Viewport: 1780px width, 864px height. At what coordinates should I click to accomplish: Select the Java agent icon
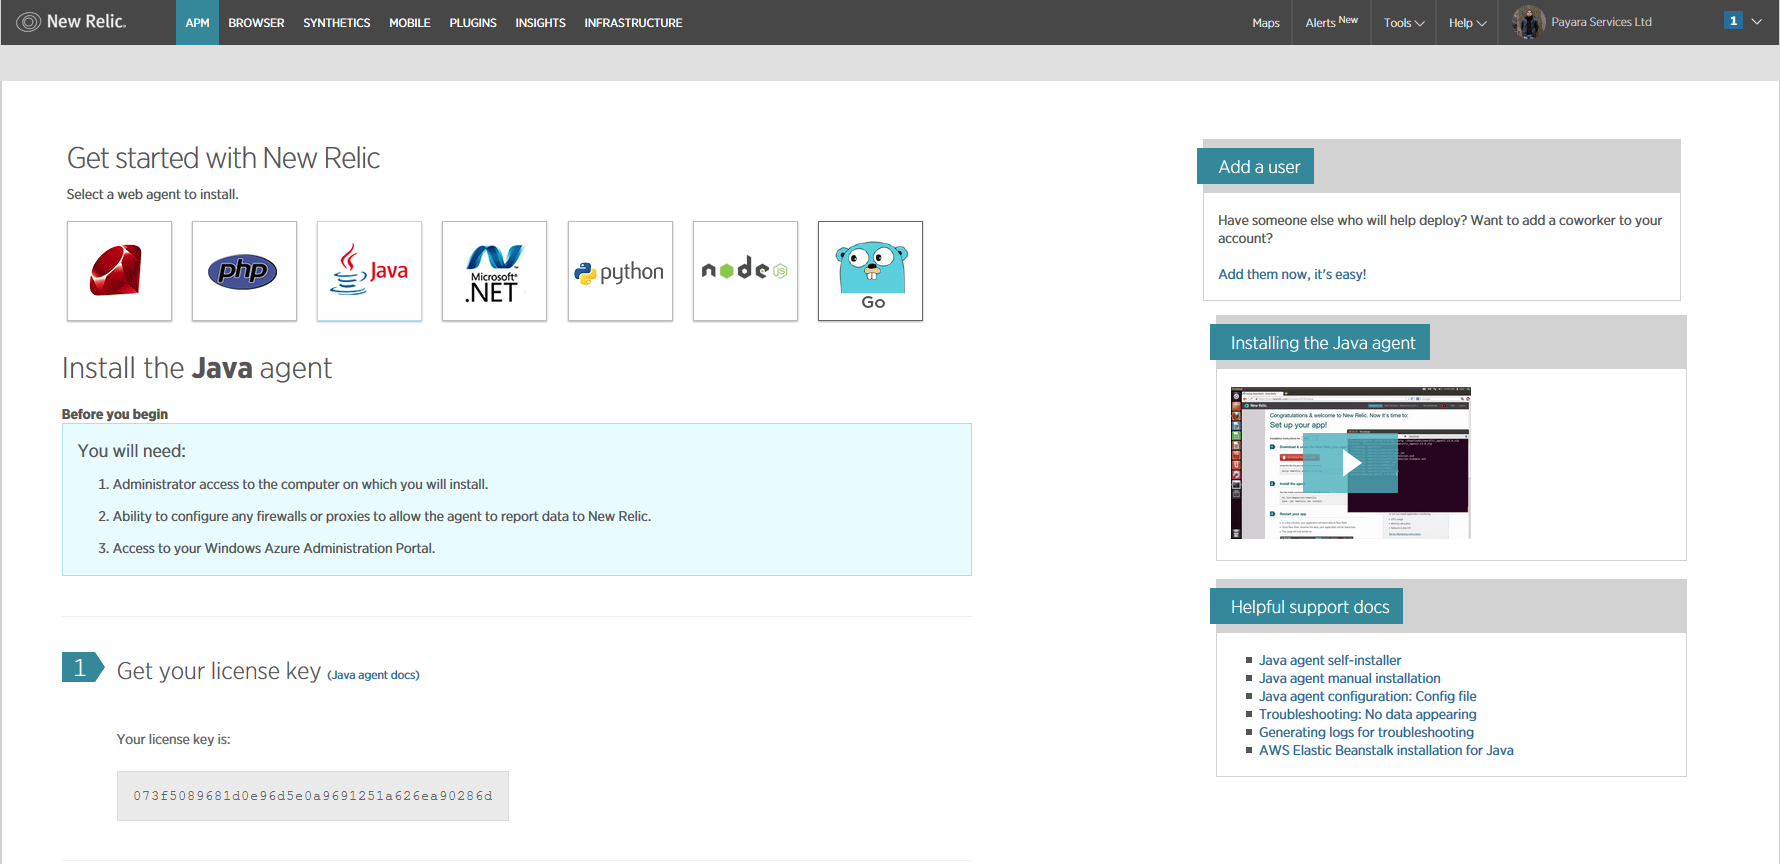[369, 271]
